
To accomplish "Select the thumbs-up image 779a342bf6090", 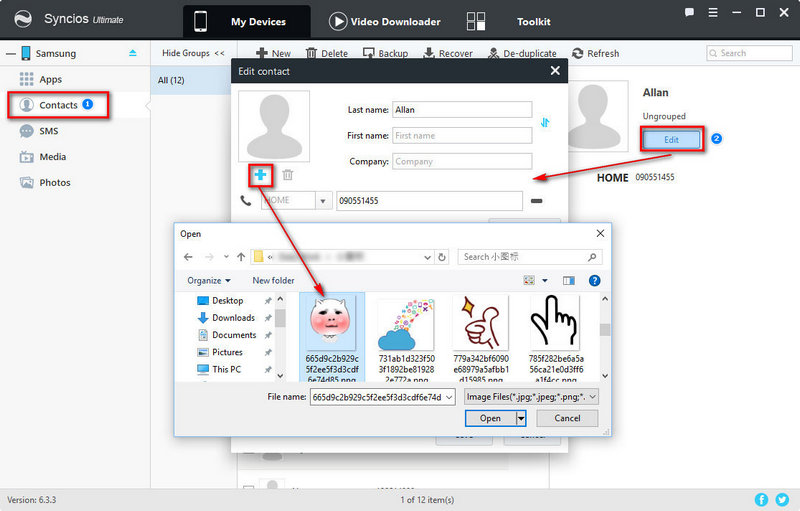I will (481, 337).
